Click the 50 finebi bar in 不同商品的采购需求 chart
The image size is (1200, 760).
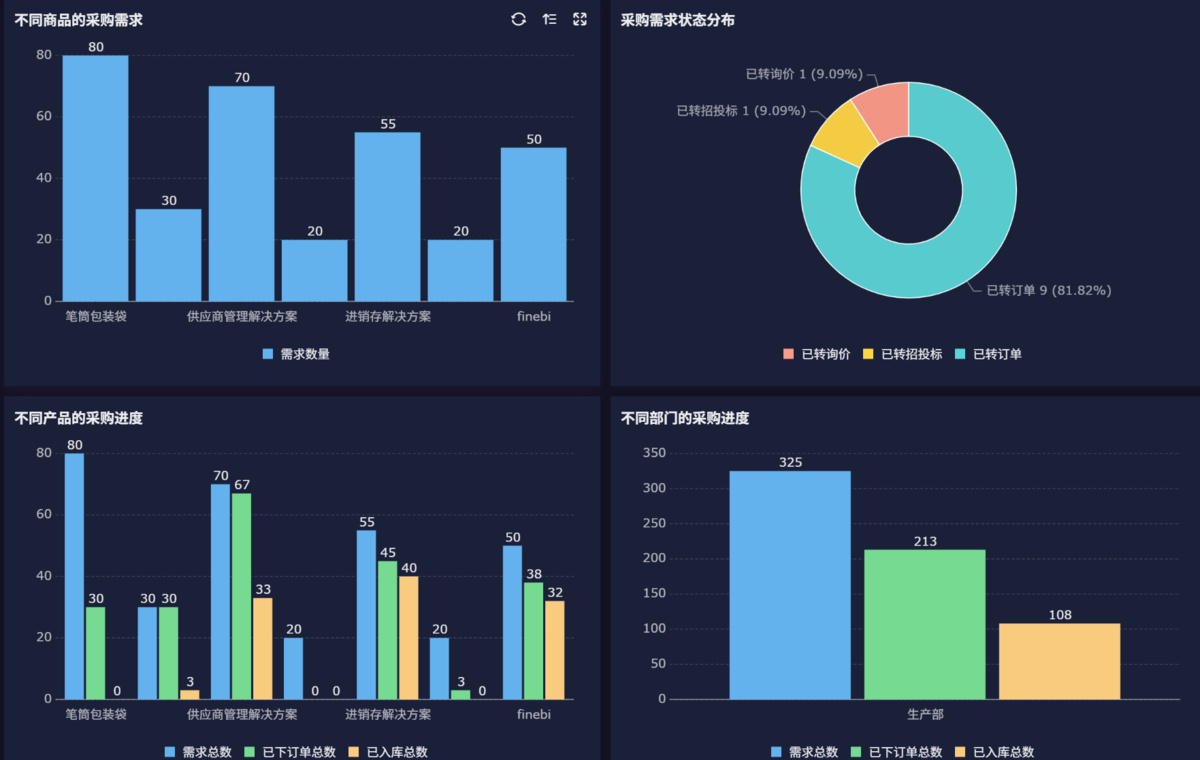pyautogui.click(x=534, y=224)
